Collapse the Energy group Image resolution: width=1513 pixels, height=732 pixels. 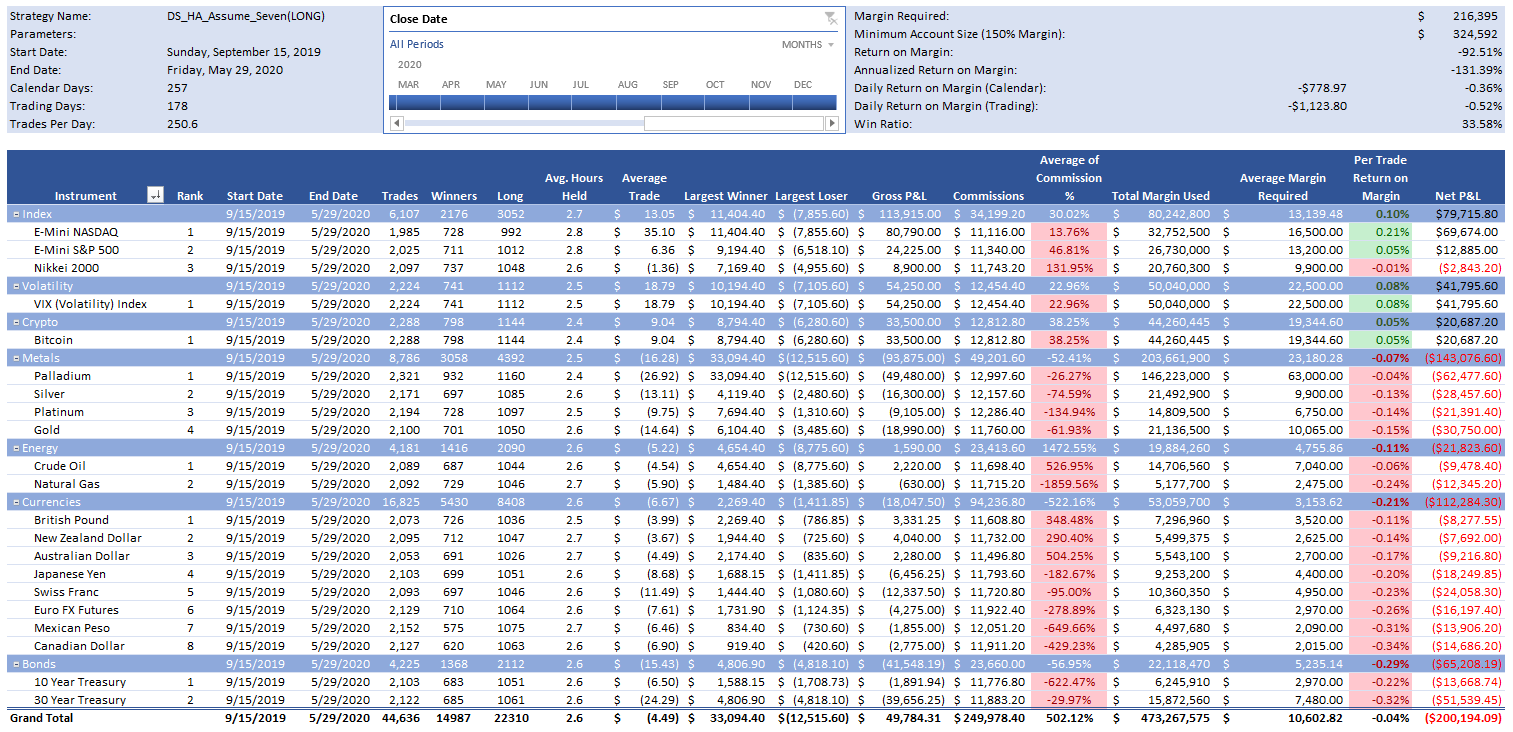[16, 448]
